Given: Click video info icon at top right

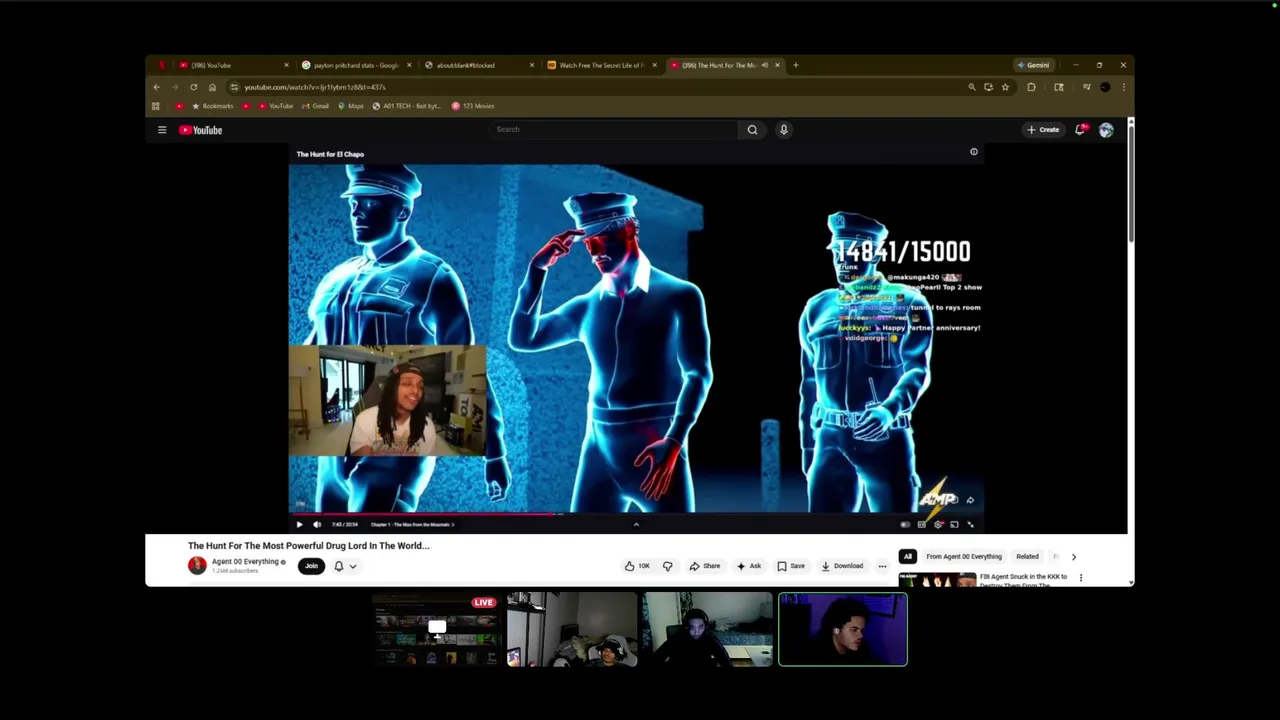Looking at the screenshot, I should [x=974, y=152].
